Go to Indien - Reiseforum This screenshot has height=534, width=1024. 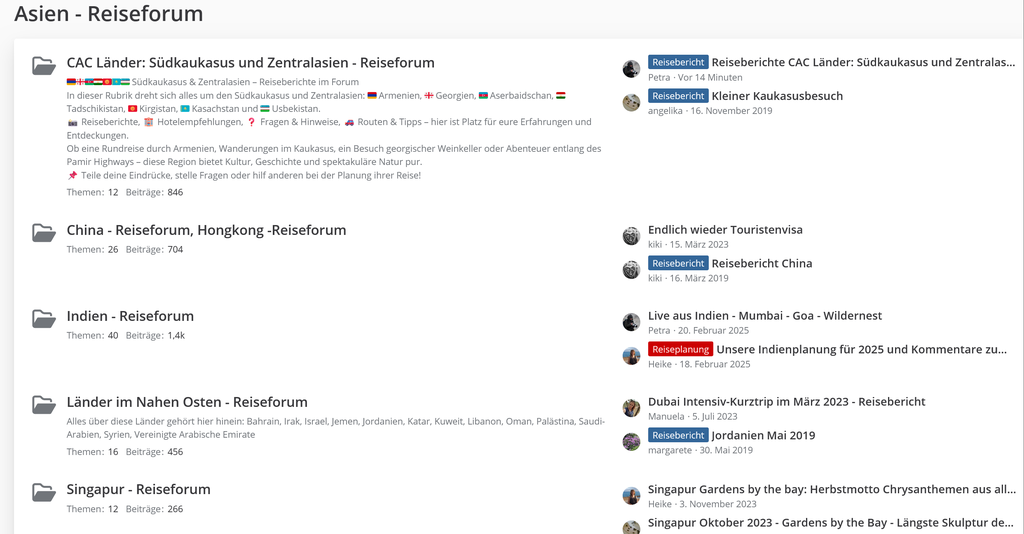coord(130,316)
